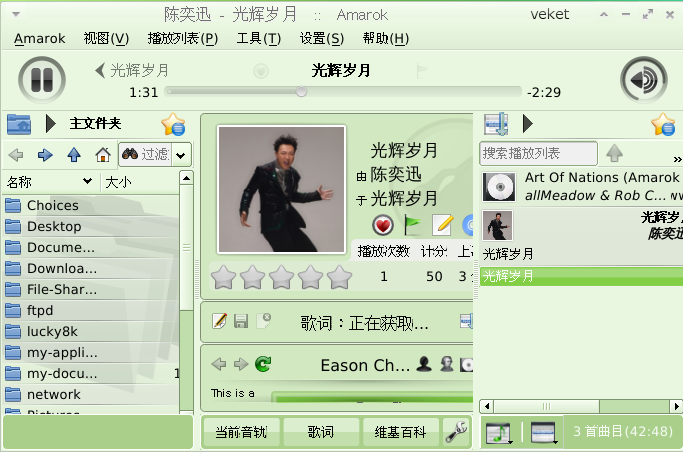Toggle the faded heart love icon in header

click(x=261, y=71)
